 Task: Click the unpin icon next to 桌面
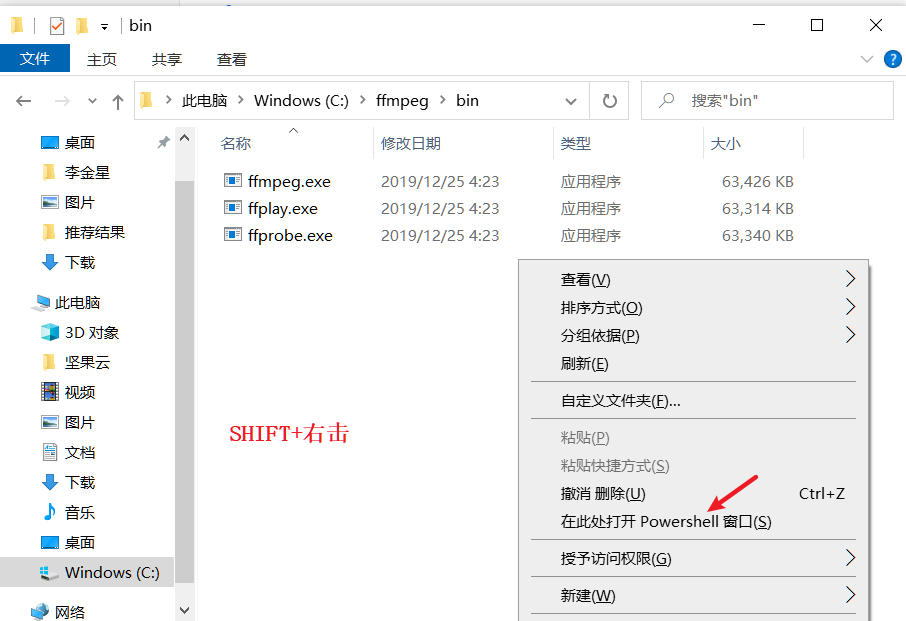pyautogui.click(x=164, y=142)
